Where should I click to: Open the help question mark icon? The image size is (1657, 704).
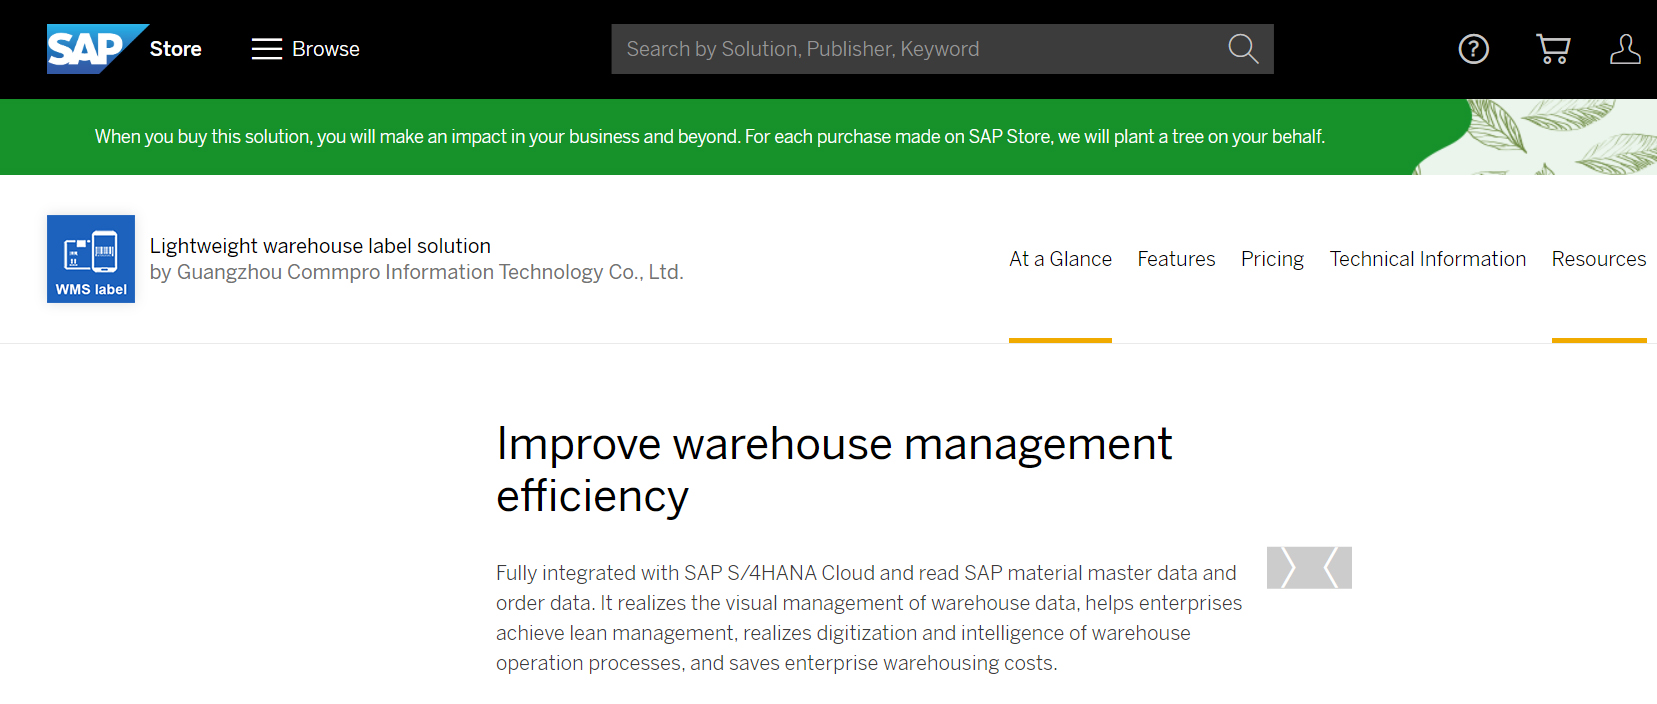pos(1473,49)
